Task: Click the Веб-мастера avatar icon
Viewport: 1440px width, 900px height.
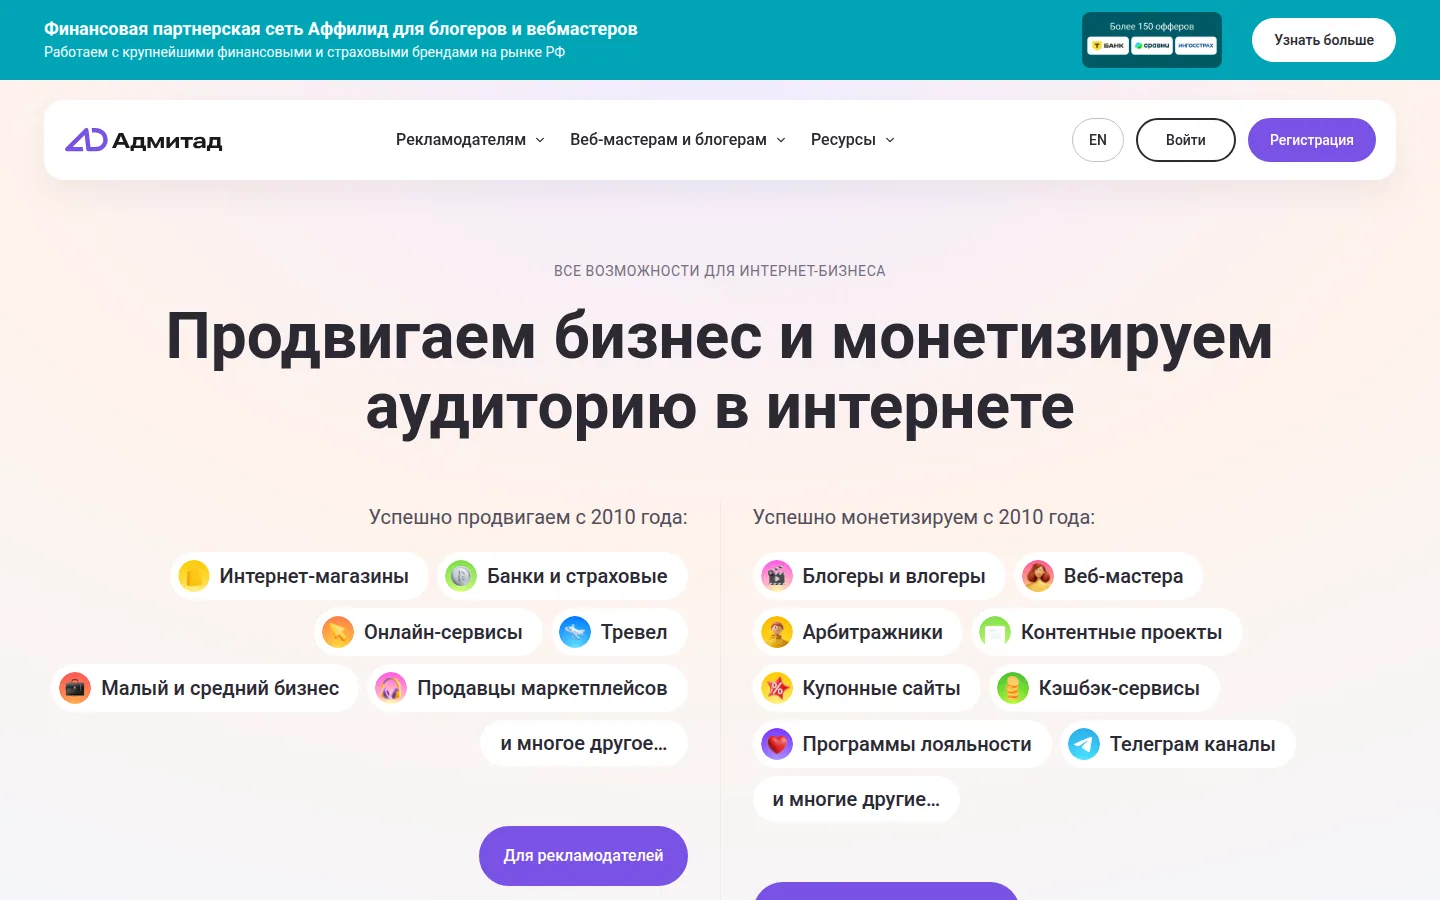Action: coord(1038,576)
